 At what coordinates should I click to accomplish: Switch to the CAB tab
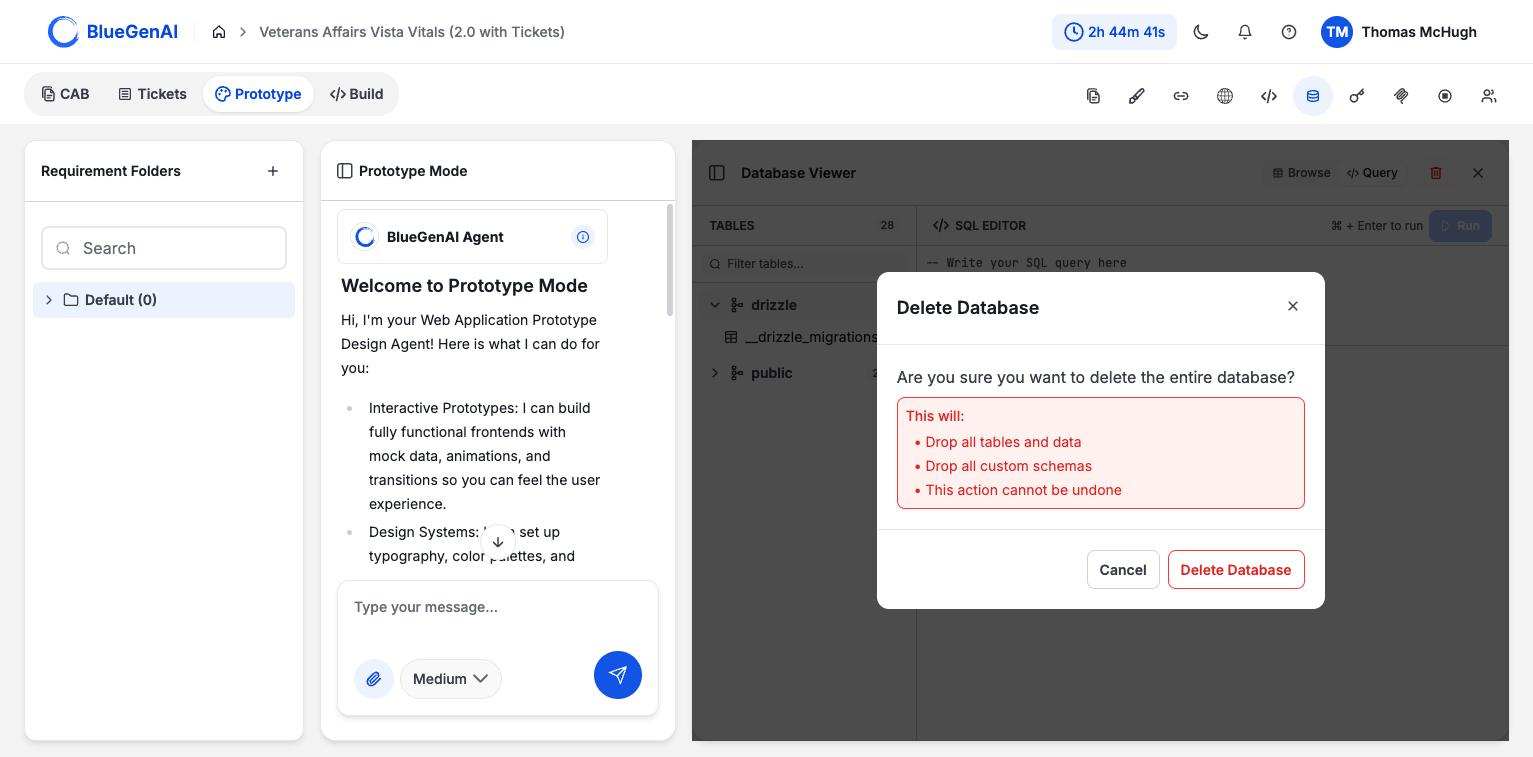tap(65, 94)
